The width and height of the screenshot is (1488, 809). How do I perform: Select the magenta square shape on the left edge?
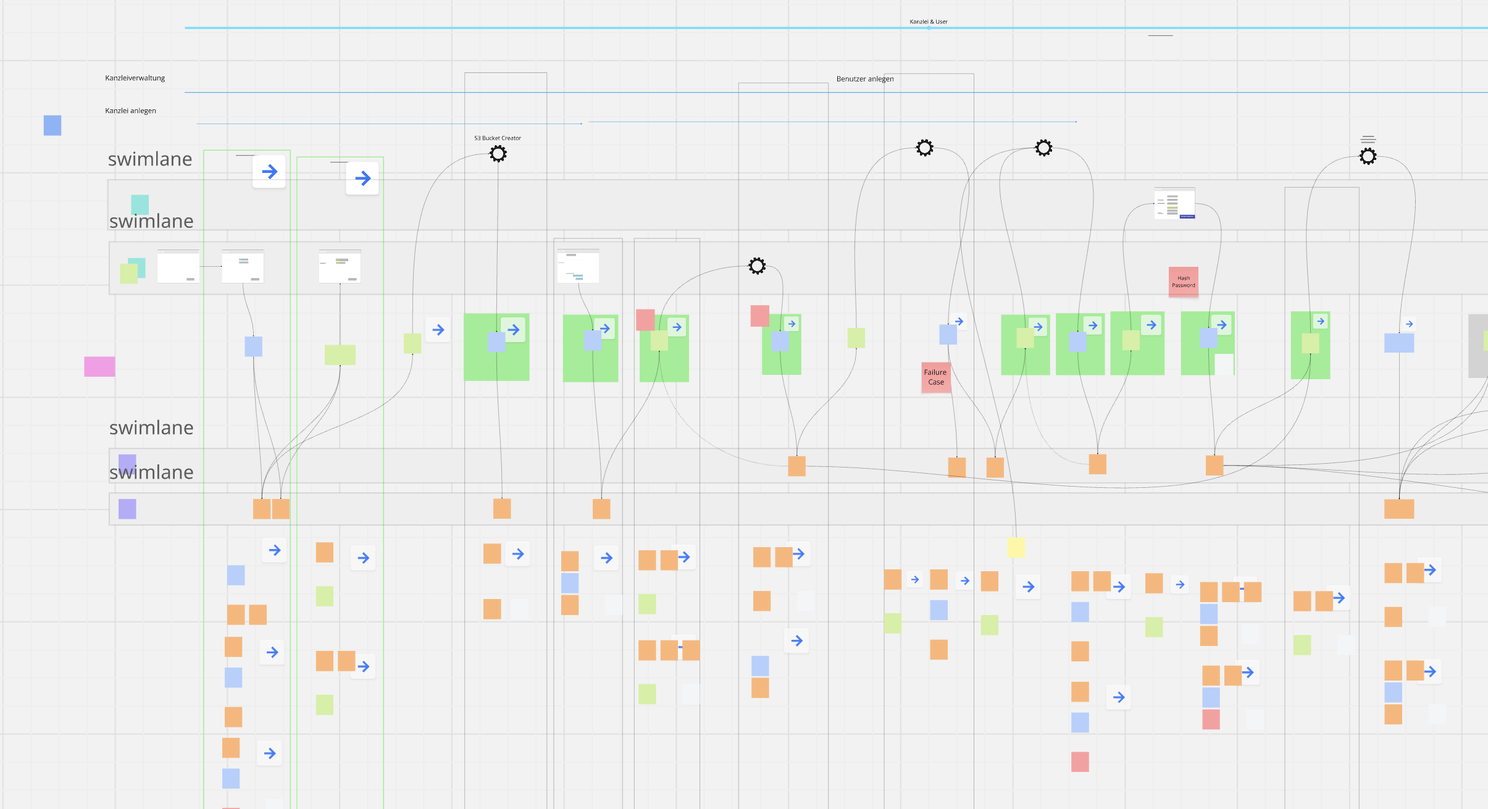click(98, 366)
